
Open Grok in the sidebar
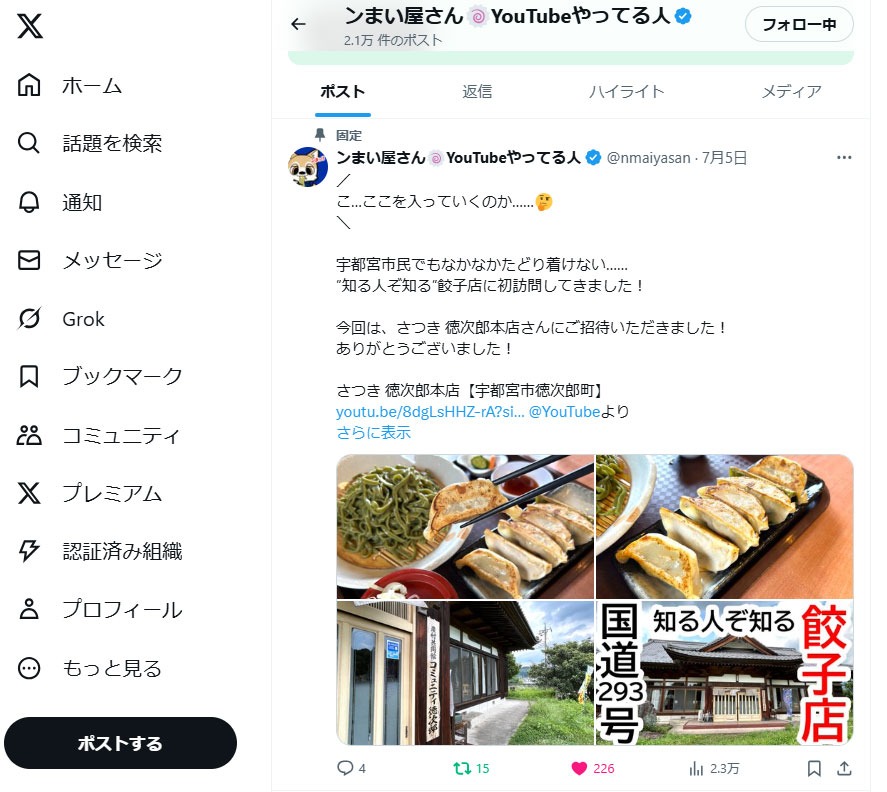coord(61,319)
